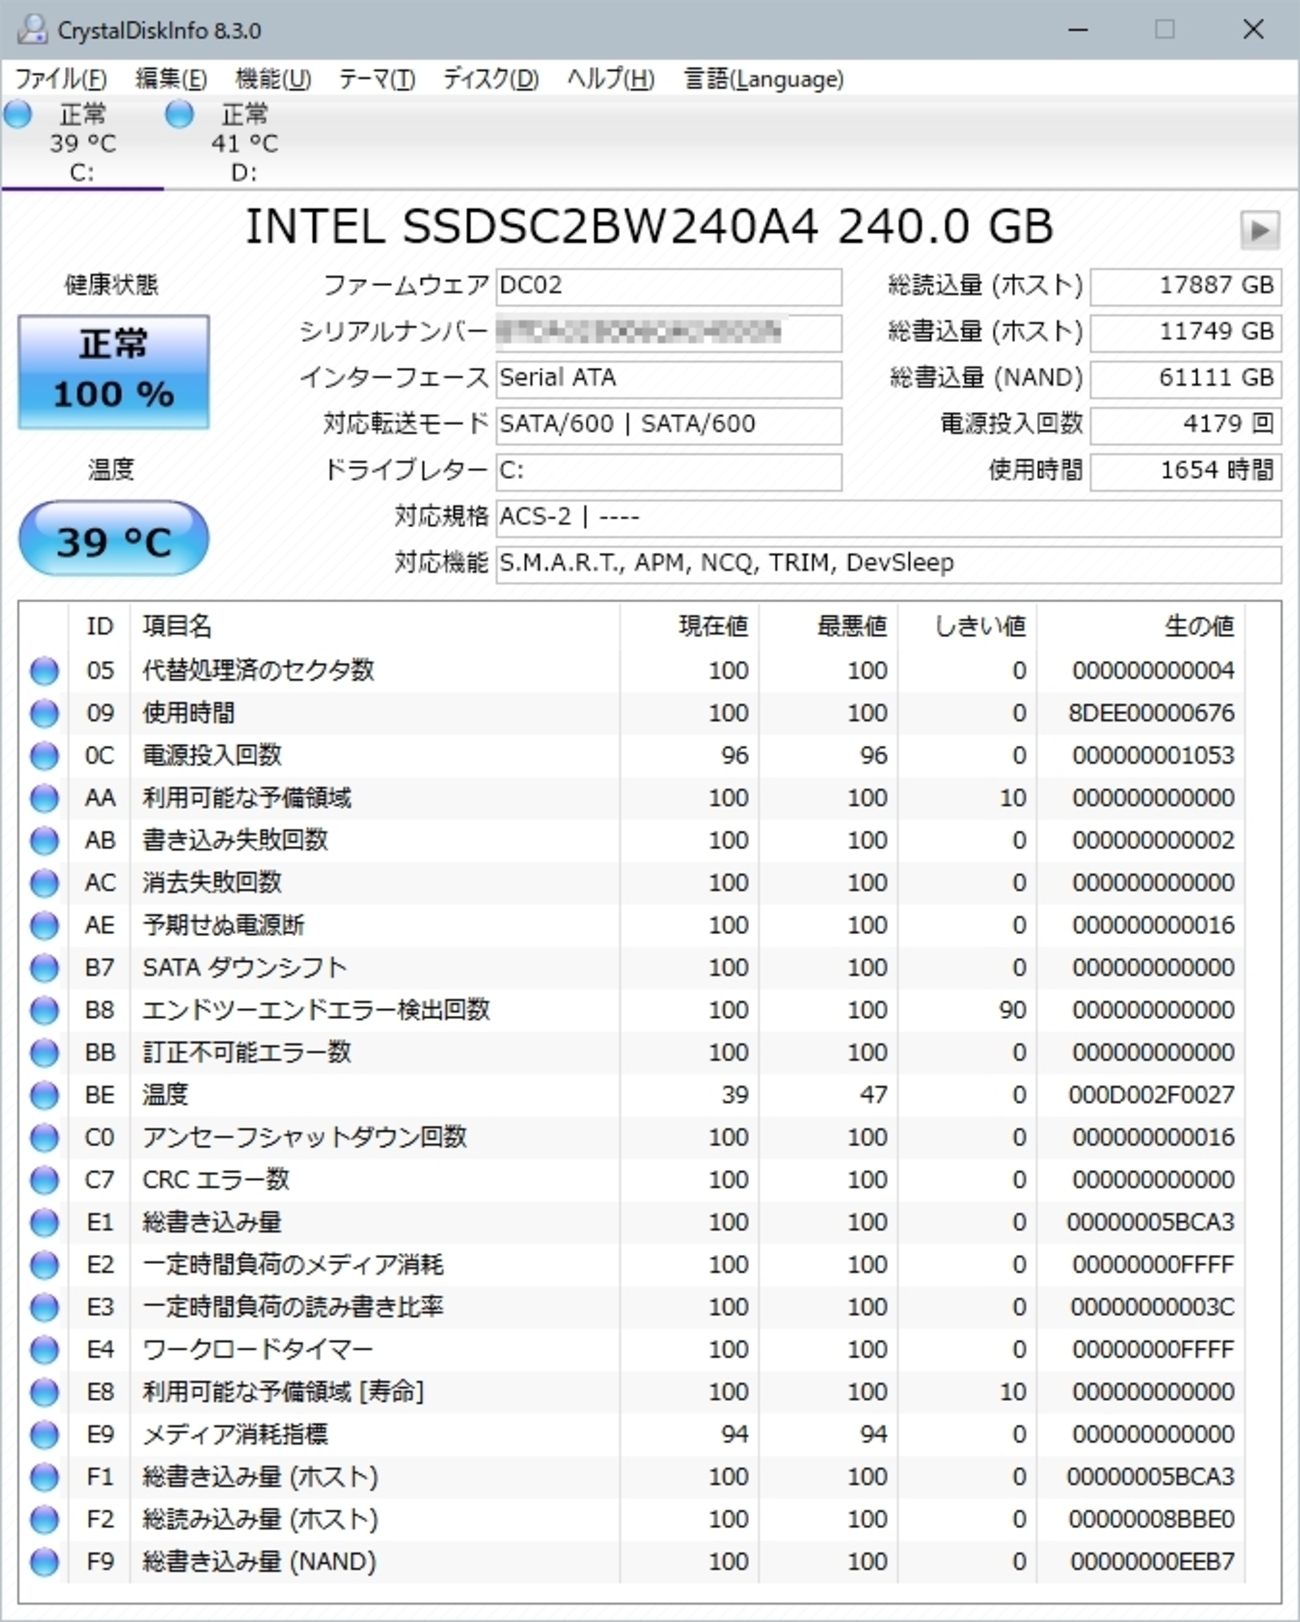The height and width of the screenshot is (1622, 1300).
Task: Click the status dot for ID AE 予期せぬ電源断
Action: [44, 925]
